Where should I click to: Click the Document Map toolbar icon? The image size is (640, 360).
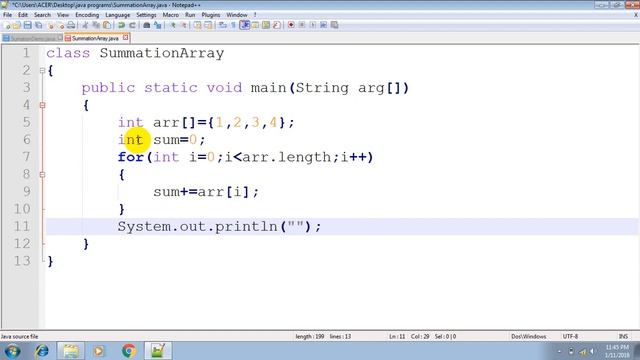[266, 25]
